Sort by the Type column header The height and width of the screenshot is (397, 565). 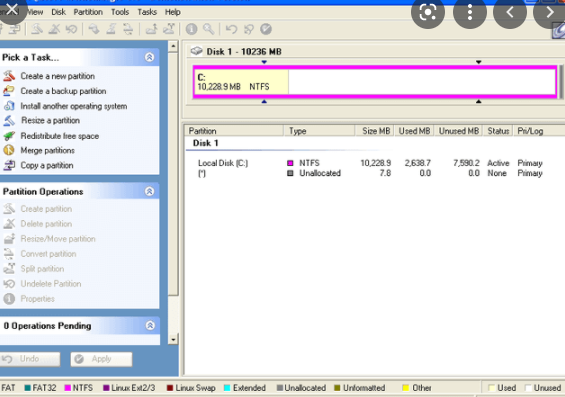tap(319, 131)
